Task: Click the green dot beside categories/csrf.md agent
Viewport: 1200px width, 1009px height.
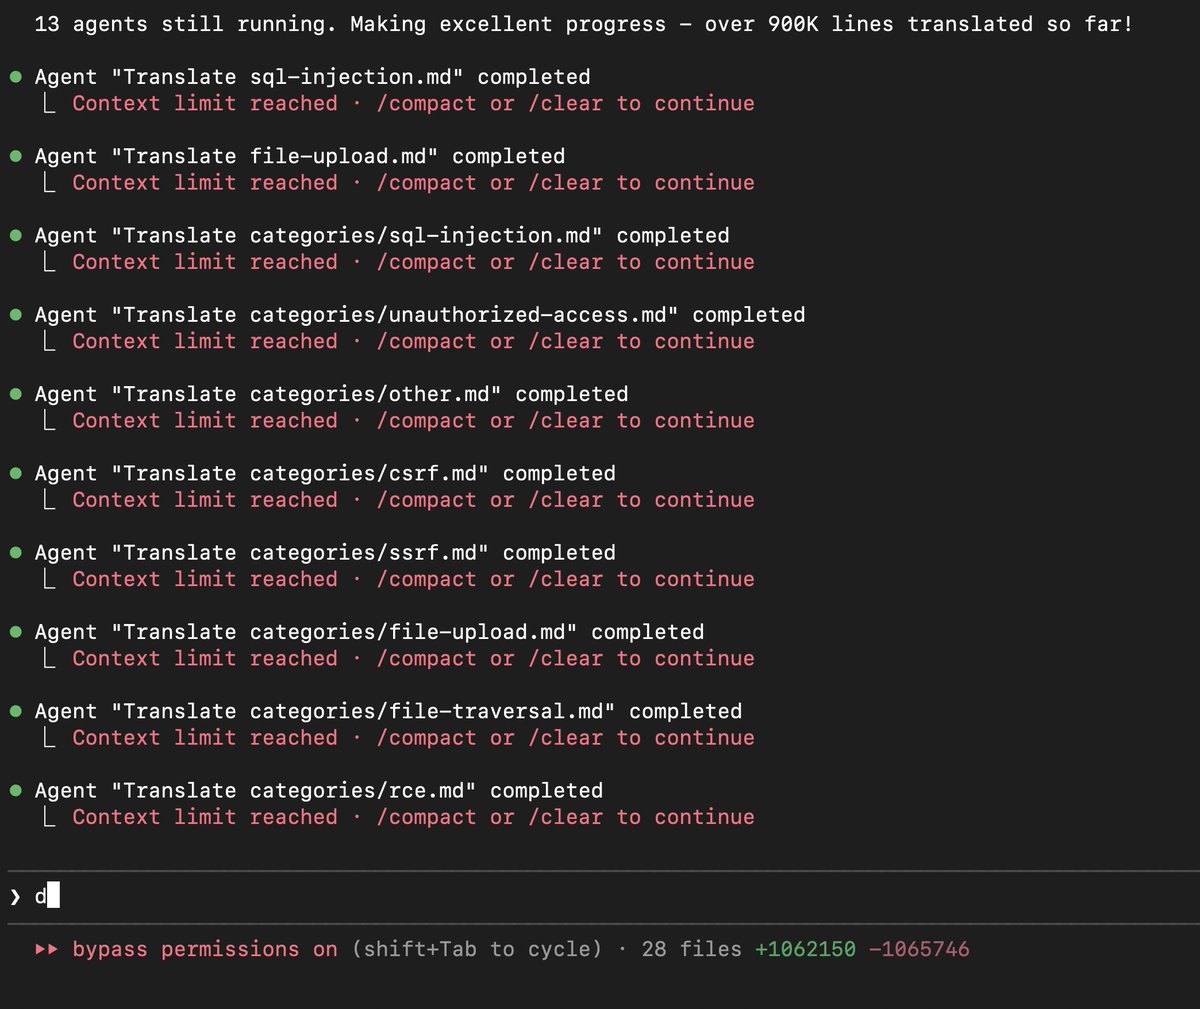Action: (x=15, y=473)
